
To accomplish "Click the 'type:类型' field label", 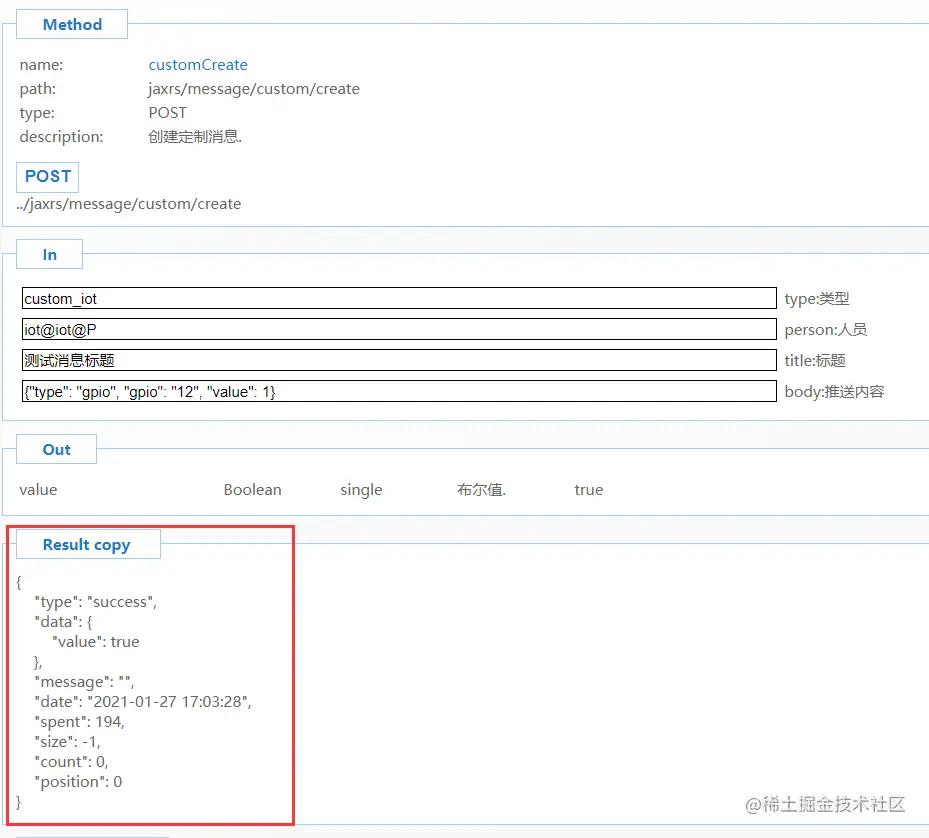I will pyautogui.click(x=817, y=299).
